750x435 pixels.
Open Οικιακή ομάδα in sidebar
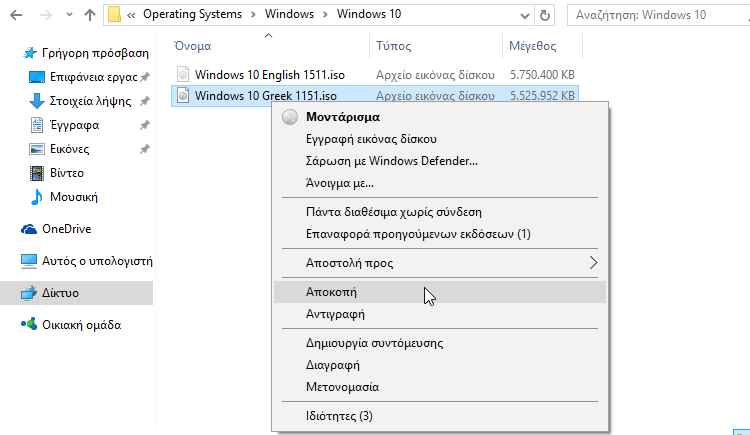point(81,325)
